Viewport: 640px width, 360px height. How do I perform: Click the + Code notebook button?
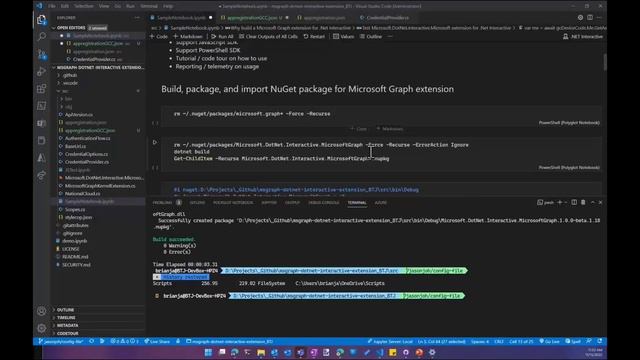tap(159, 36)
